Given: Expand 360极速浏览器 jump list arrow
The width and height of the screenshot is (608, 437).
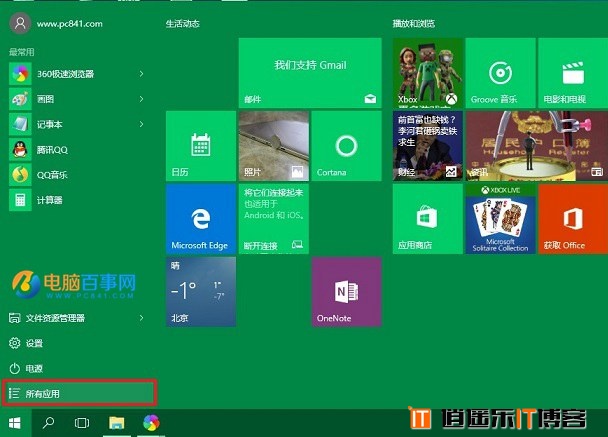Looking at the screenshot, I should click(142, 74).
